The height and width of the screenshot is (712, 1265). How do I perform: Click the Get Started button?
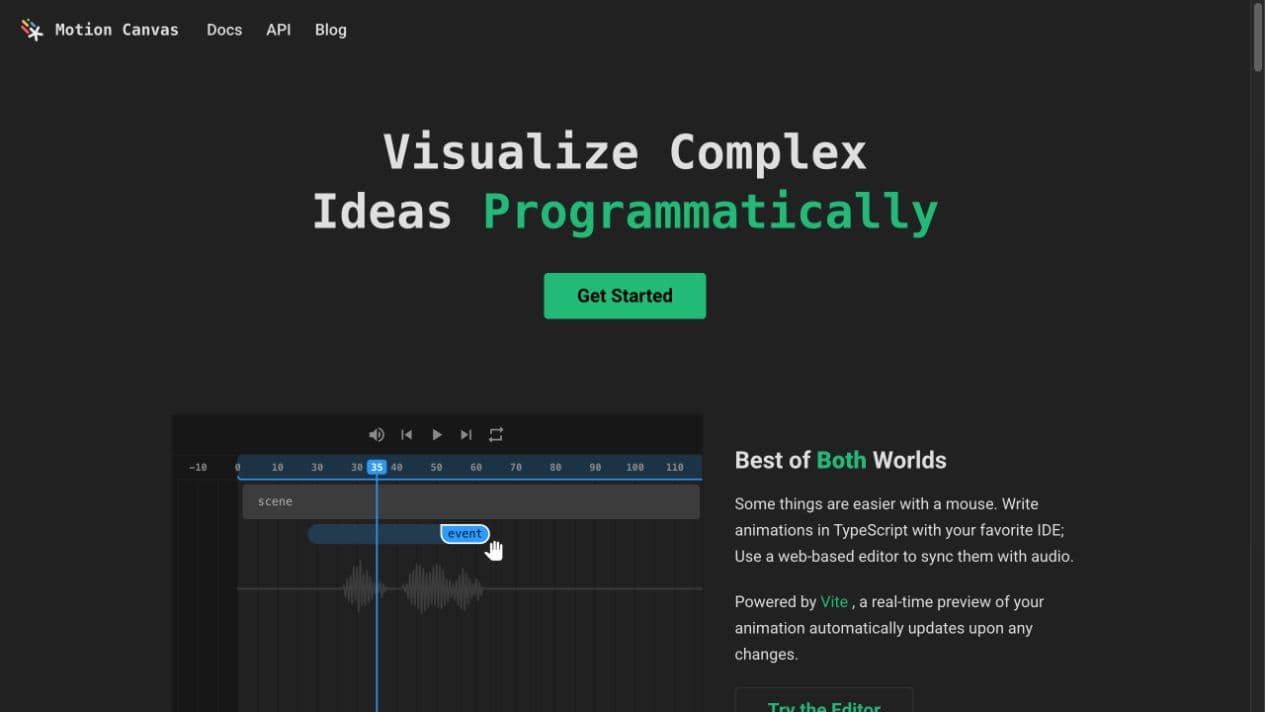pyautogui.click(x=625, y=296)
